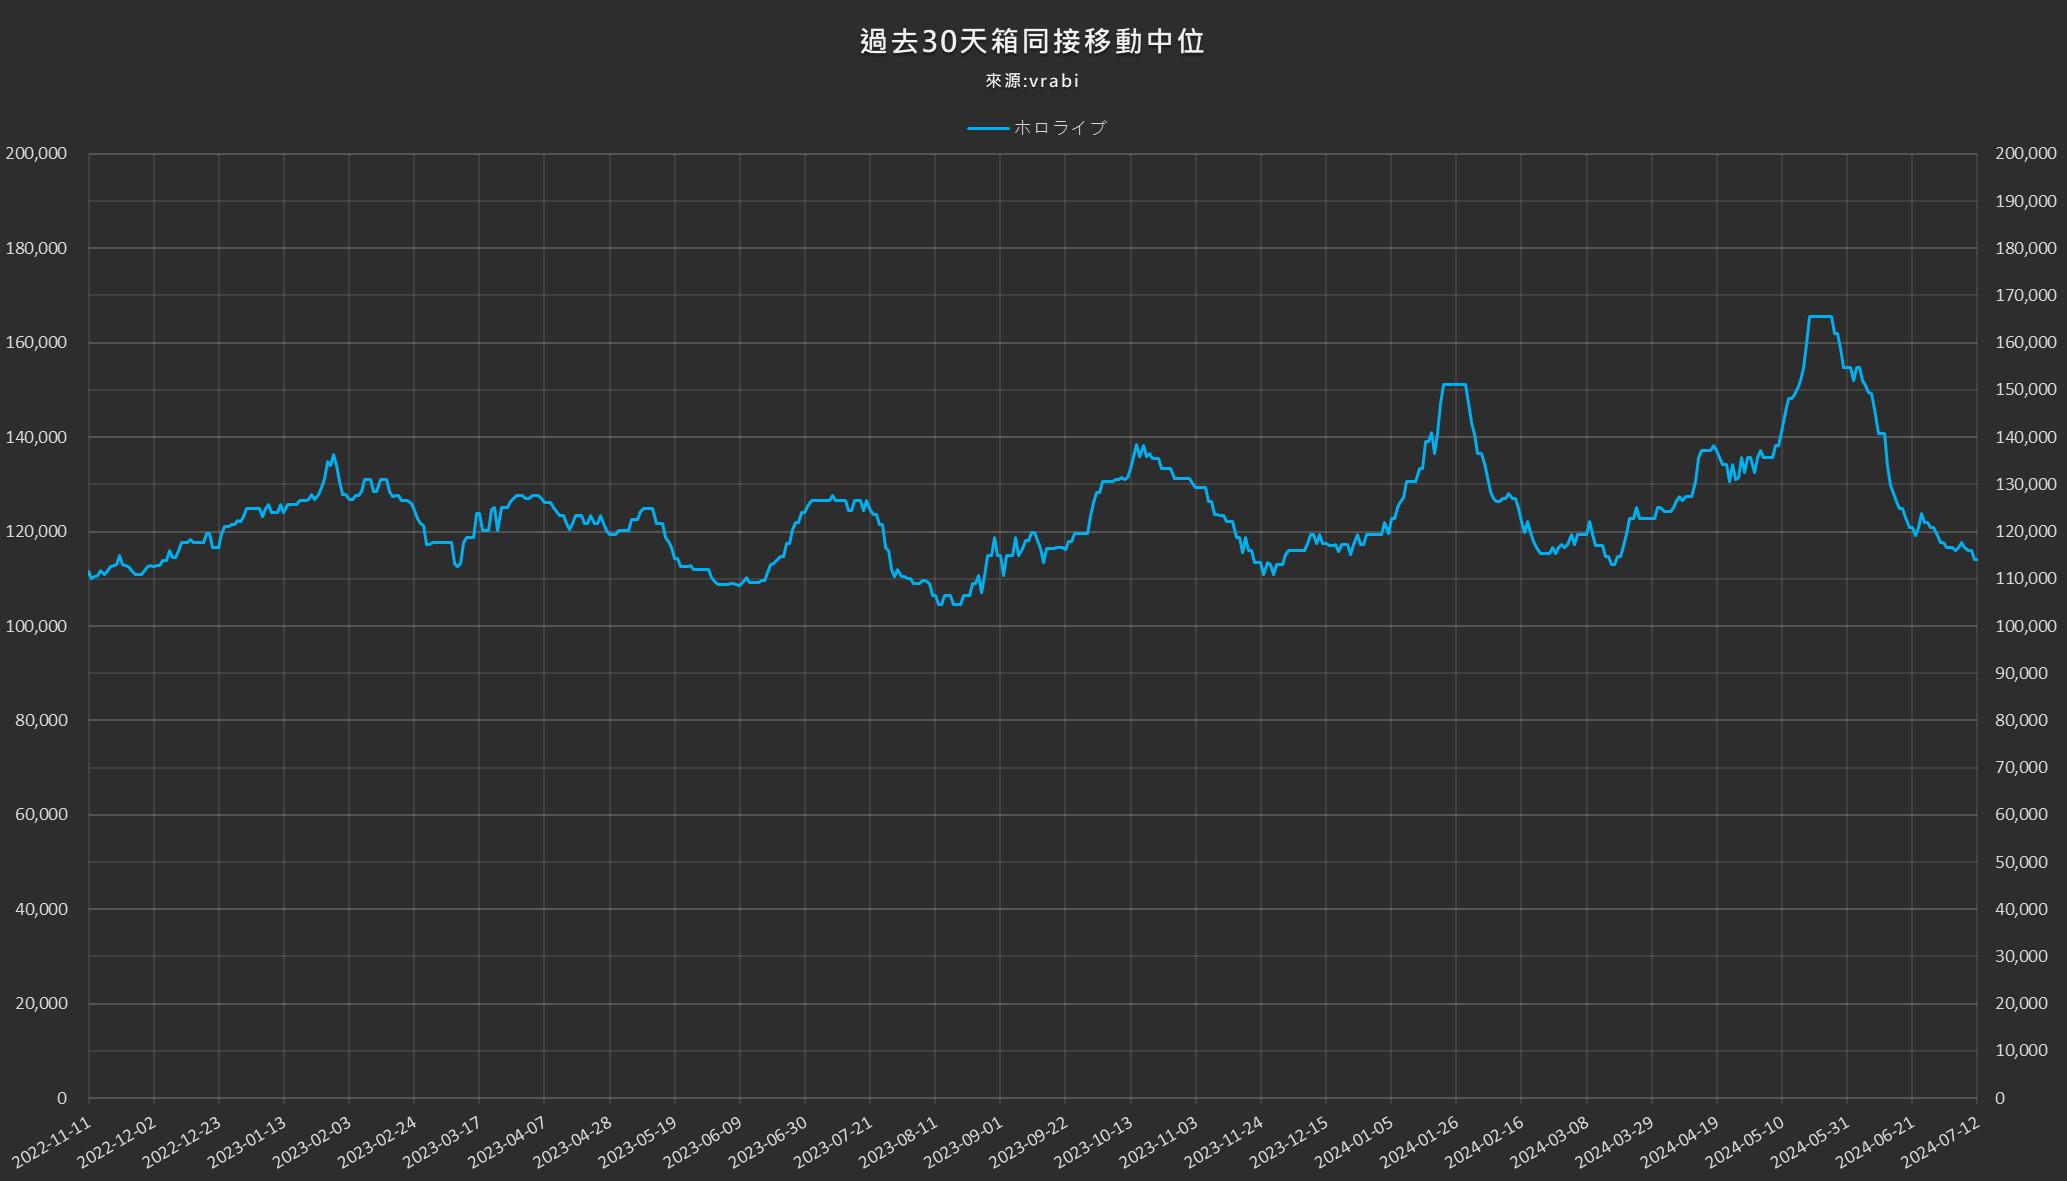Click the left axis 0 label
Viewport: 2067px width, 1181px height.
[62, 1098]
